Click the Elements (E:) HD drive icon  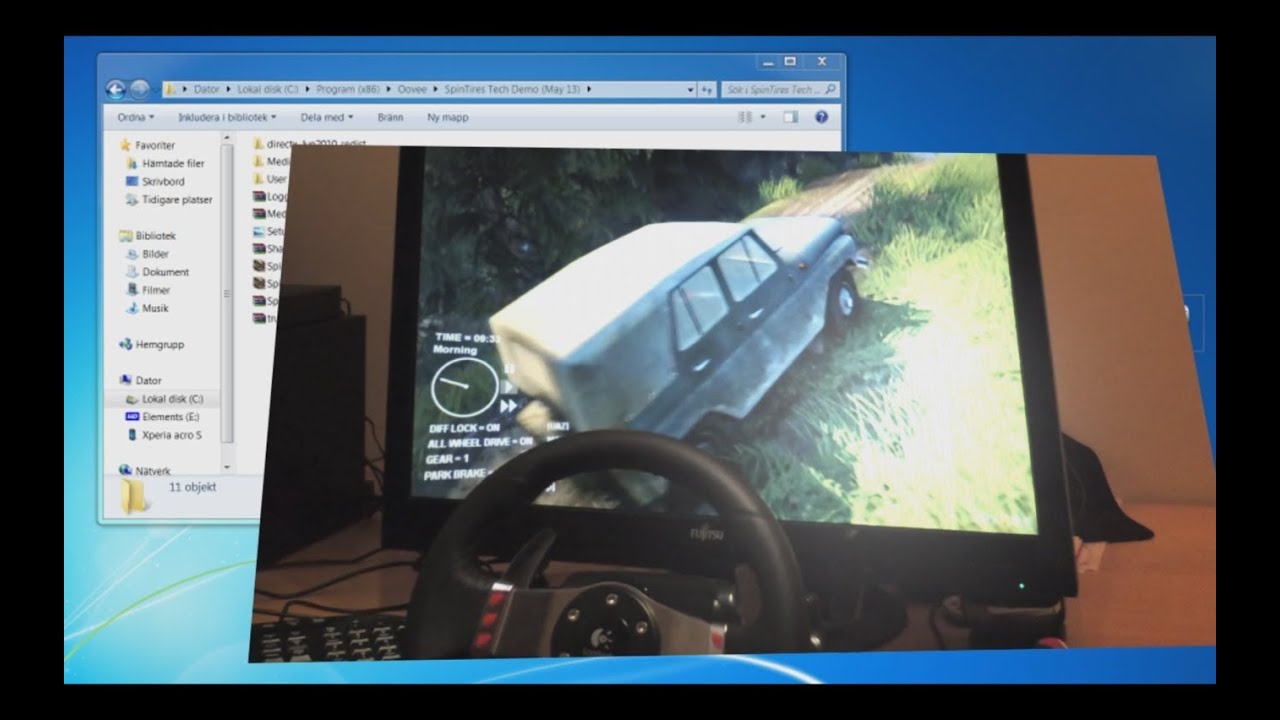132,416
